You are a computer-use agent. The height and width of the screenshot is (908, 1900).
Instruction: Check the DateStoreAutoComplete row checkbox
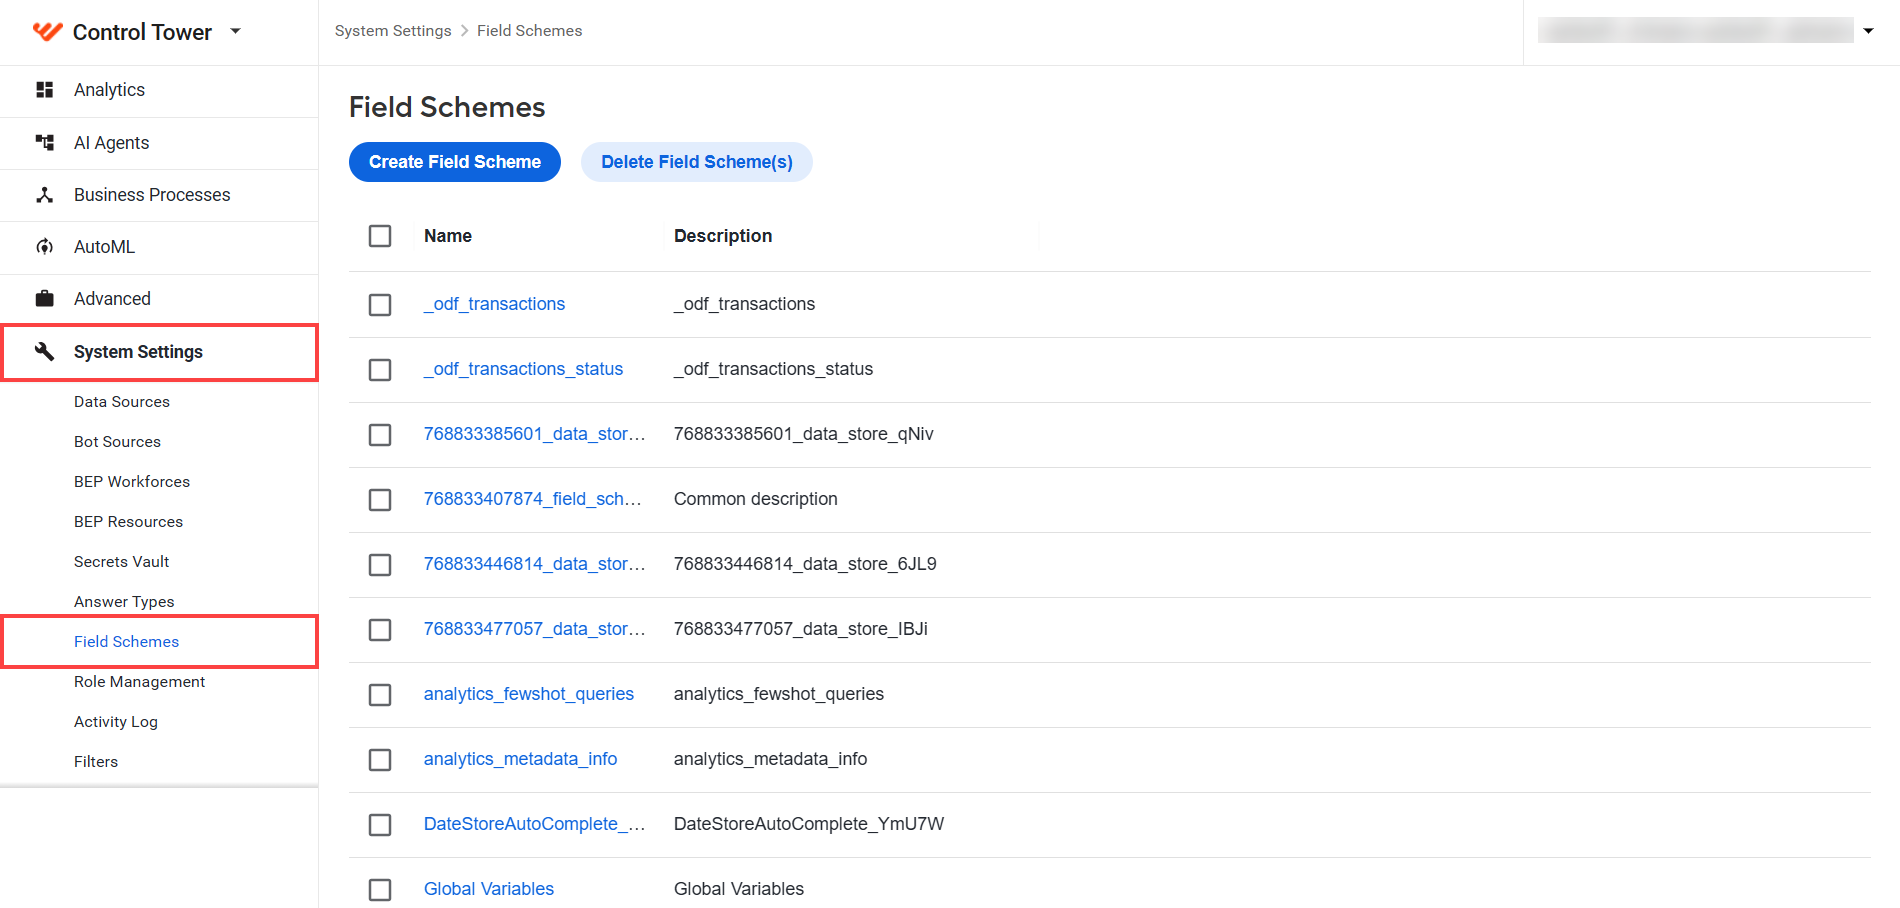(380, 824)
